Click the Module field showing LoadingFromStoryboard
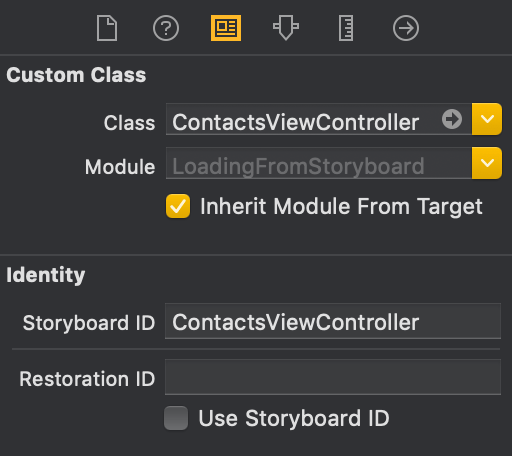Image resolution: width=512 pixels, height=456 pixels. 319,163
